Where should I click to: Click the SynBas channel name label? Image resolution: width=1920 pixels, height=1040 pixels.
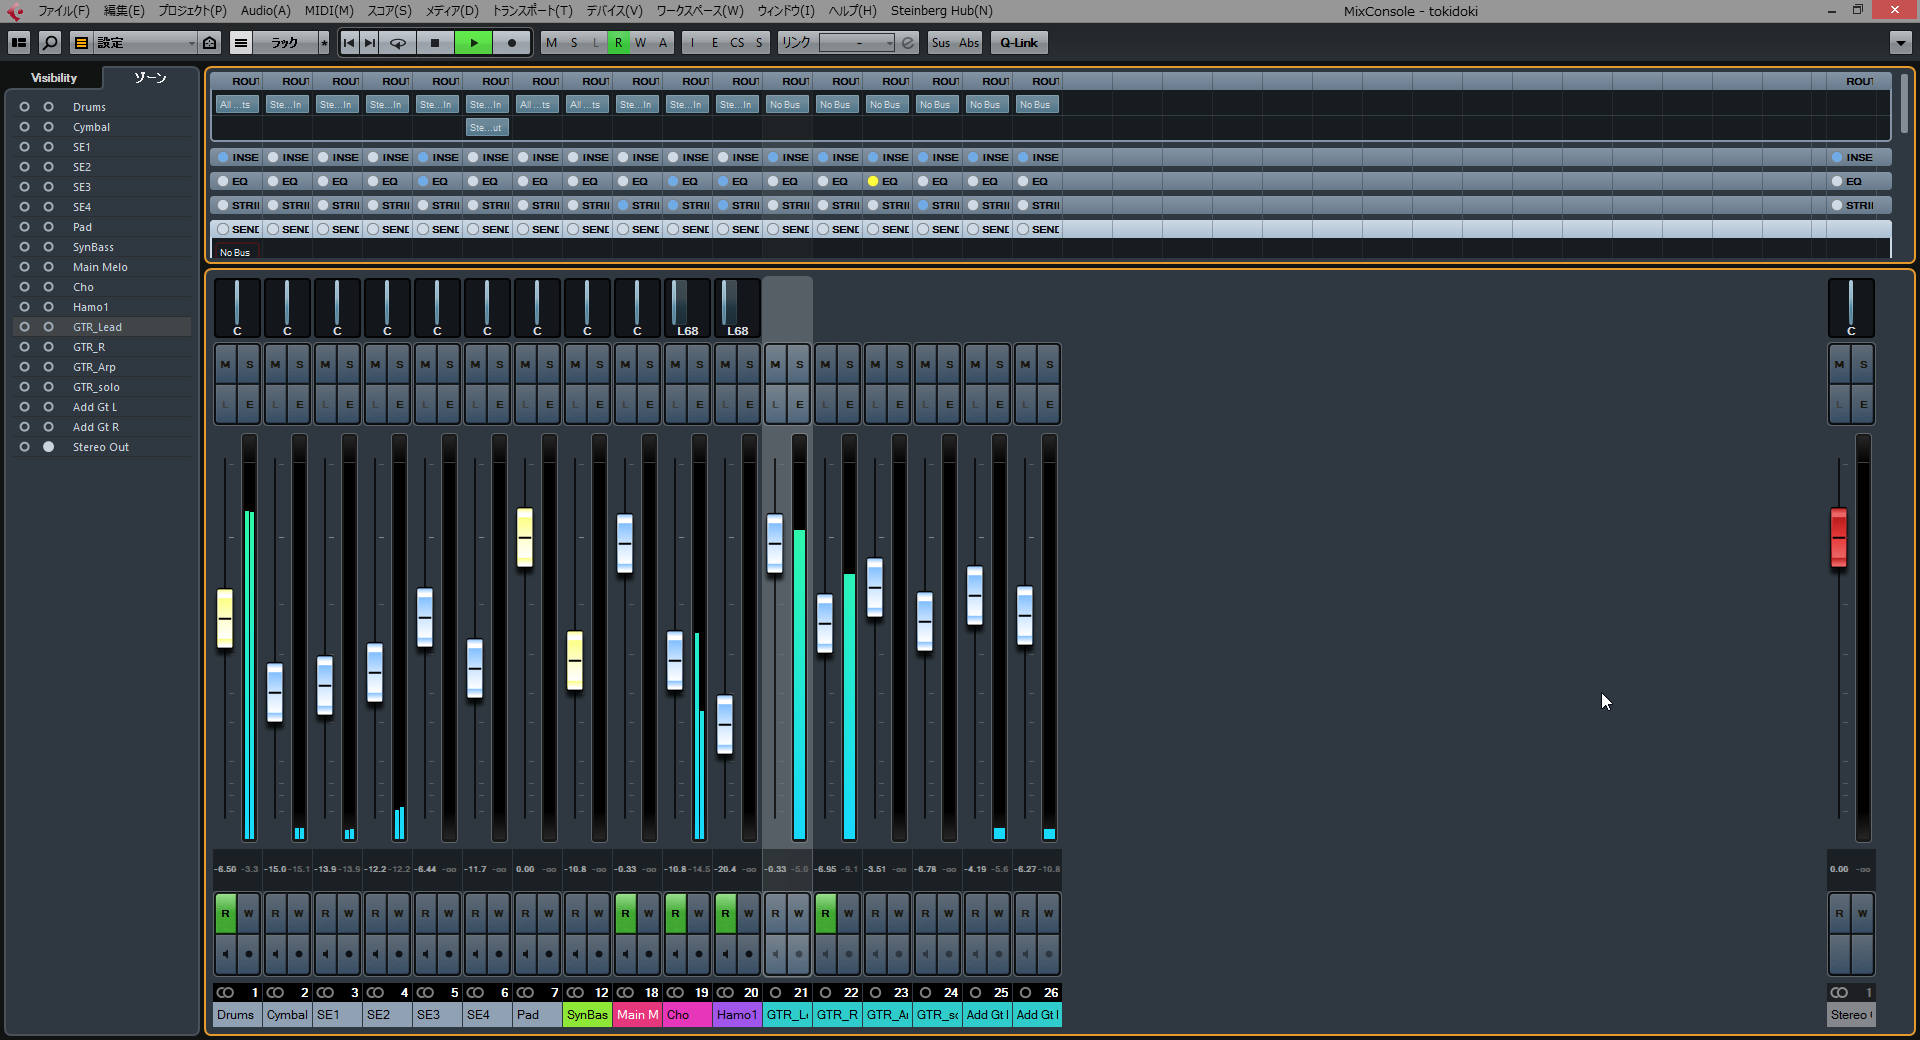coord(587,1014)
